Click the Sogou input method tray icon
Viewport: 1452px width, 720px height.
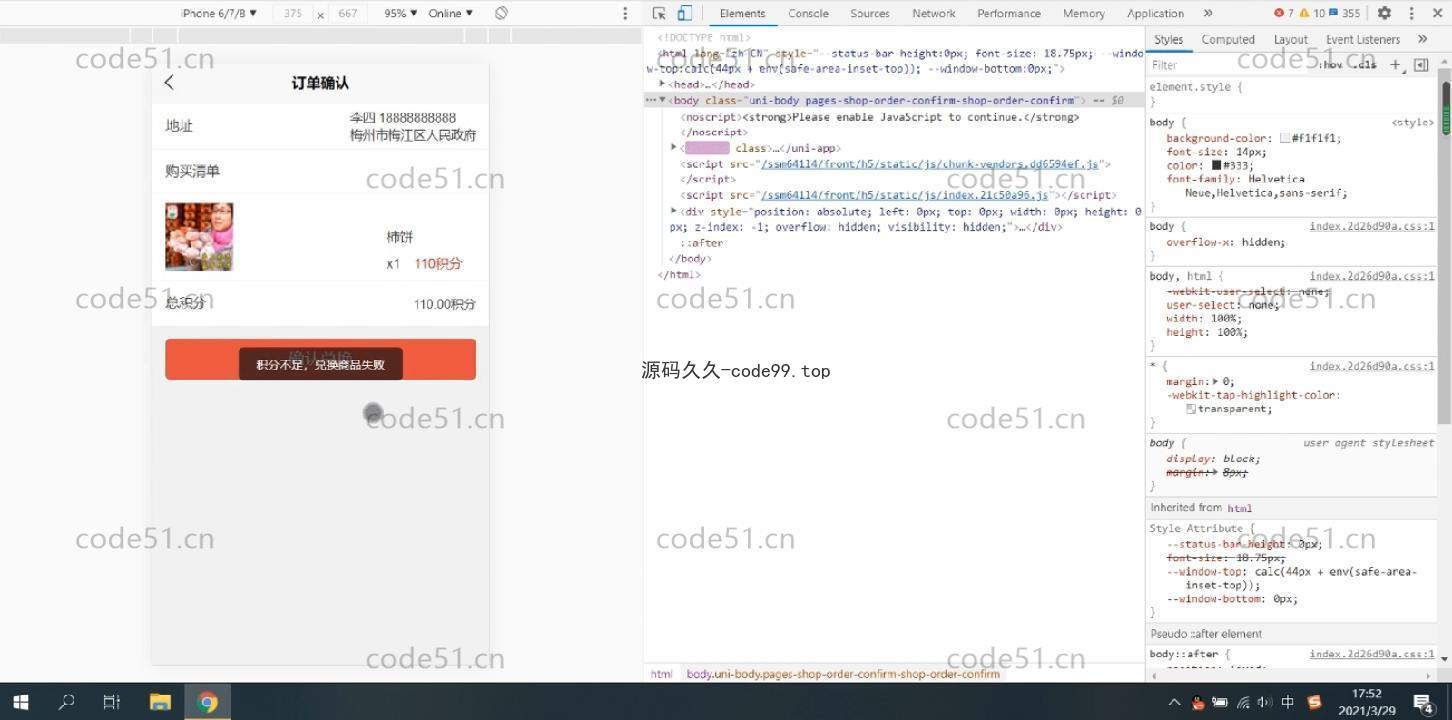pyautogui.click(x=1314, y=702)
